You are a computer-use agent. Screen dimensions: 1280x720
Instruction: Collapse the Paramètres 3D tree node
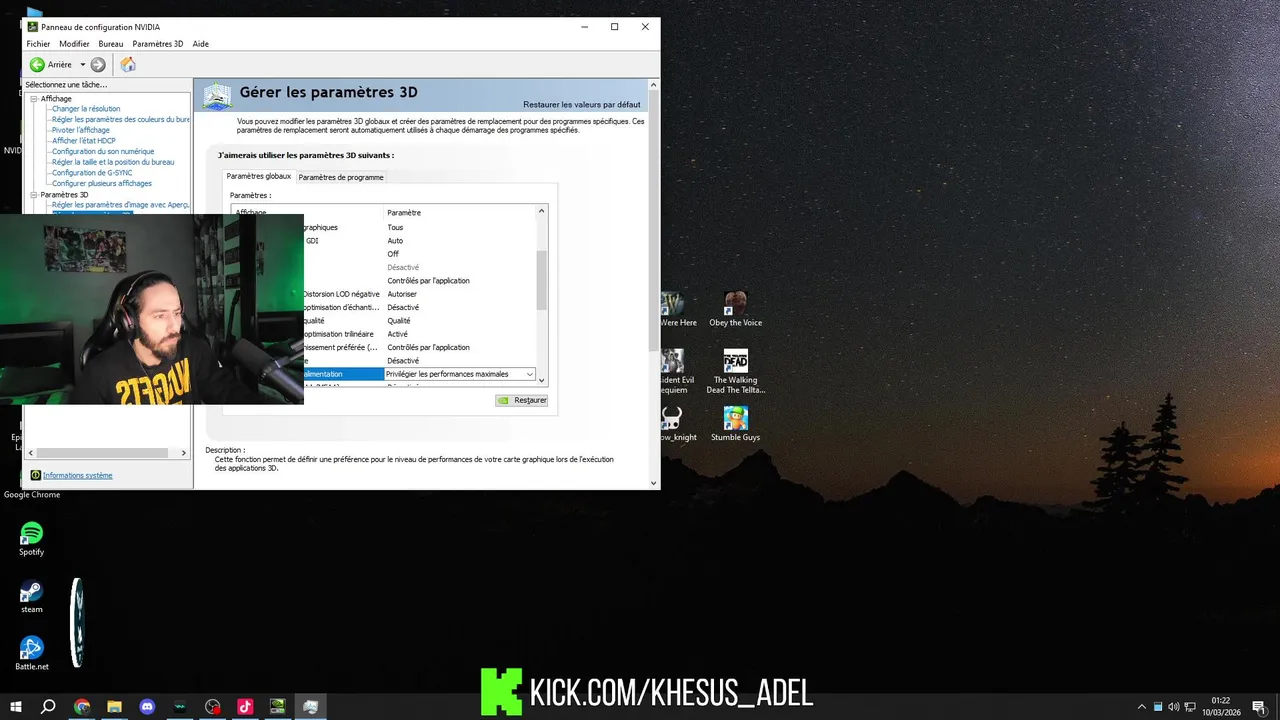[34, 195]
